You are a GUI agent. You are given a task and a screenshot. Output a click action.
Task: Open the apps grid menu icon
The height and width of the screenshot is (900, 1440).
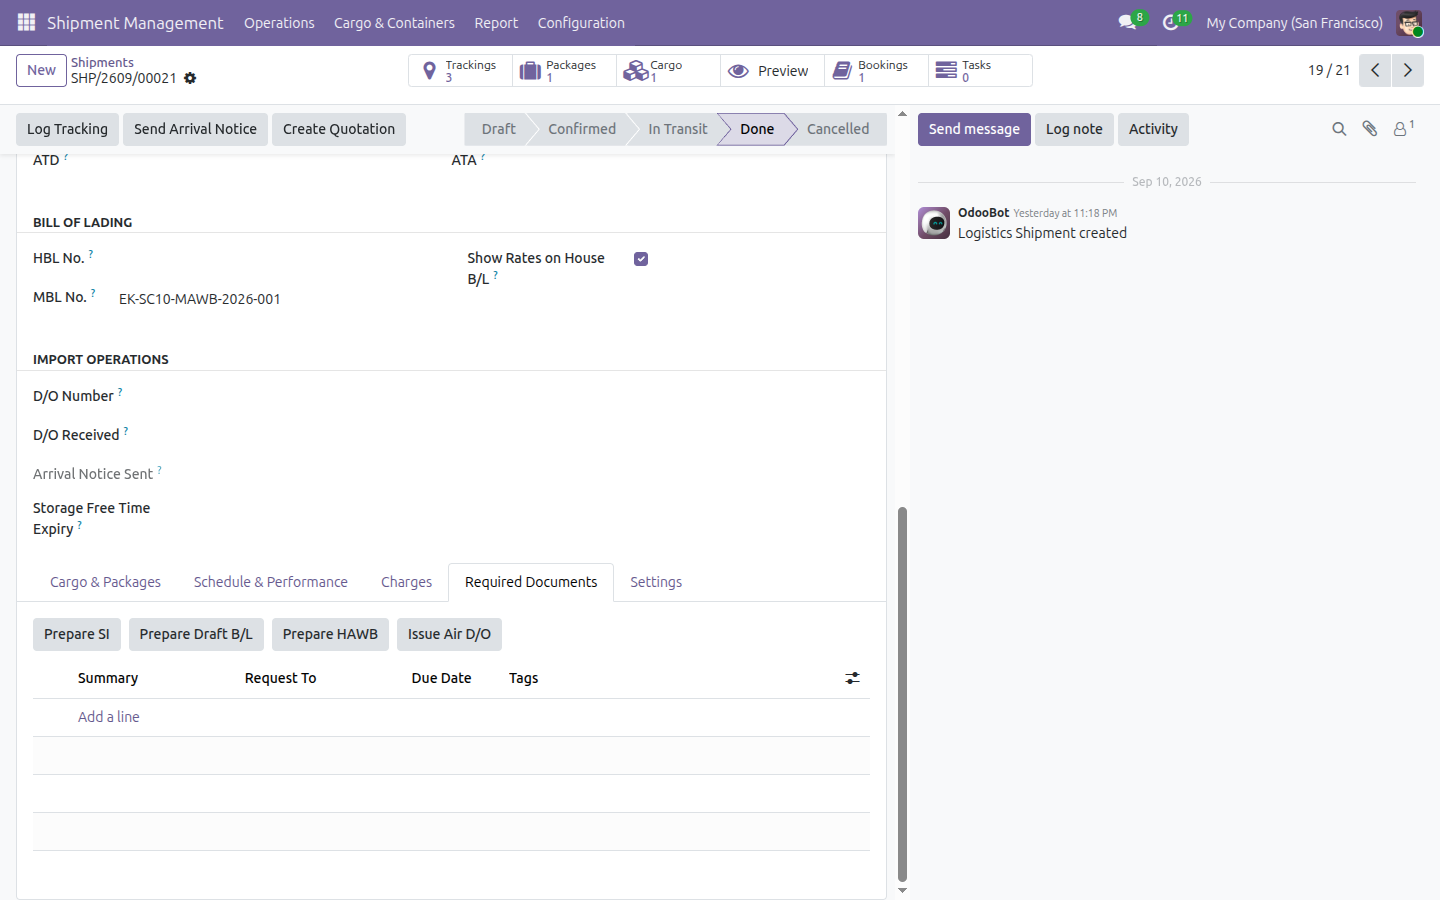(26, 22)
